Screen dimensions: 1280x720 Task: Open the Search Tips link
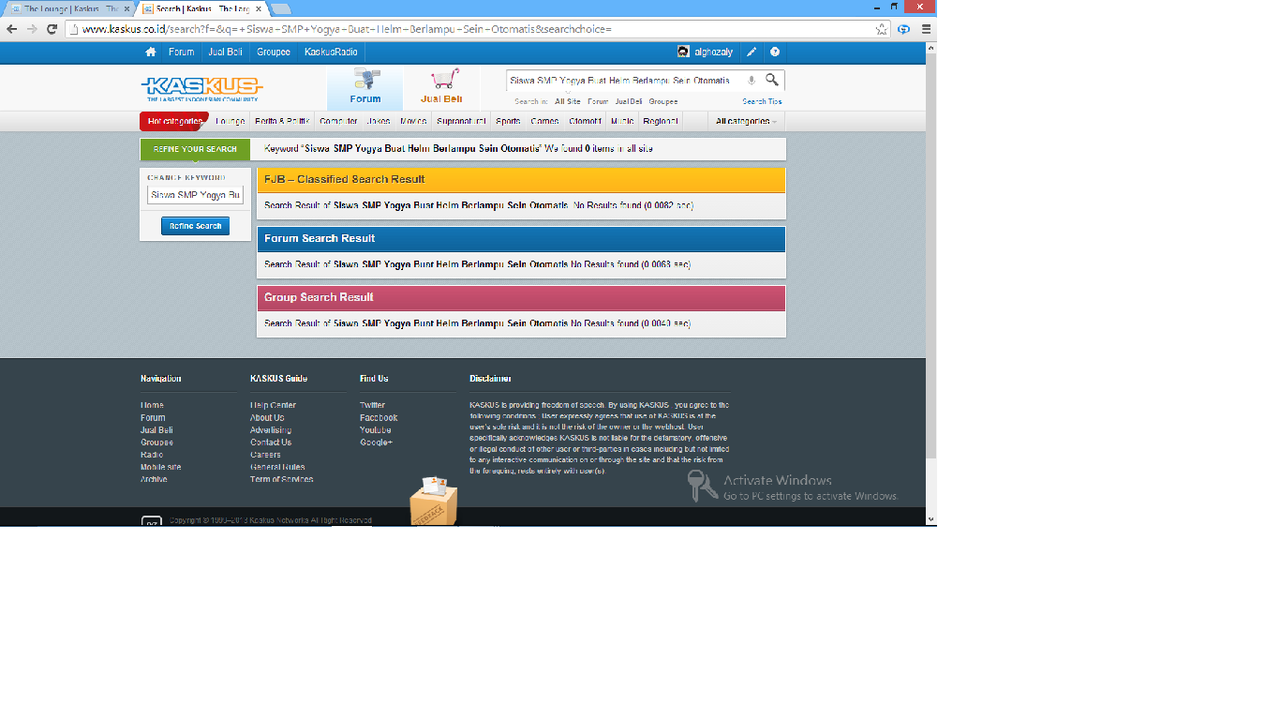[762, 101]
